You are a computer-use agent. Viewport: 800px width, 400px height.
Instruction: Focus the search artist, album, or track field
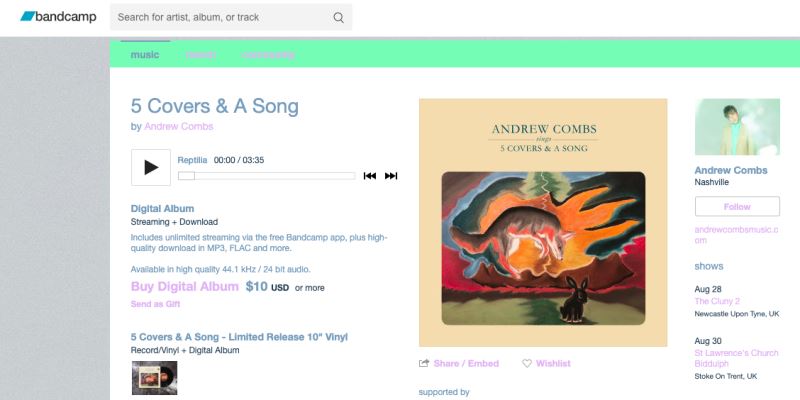pyautogui.click(x=231, y=17)
